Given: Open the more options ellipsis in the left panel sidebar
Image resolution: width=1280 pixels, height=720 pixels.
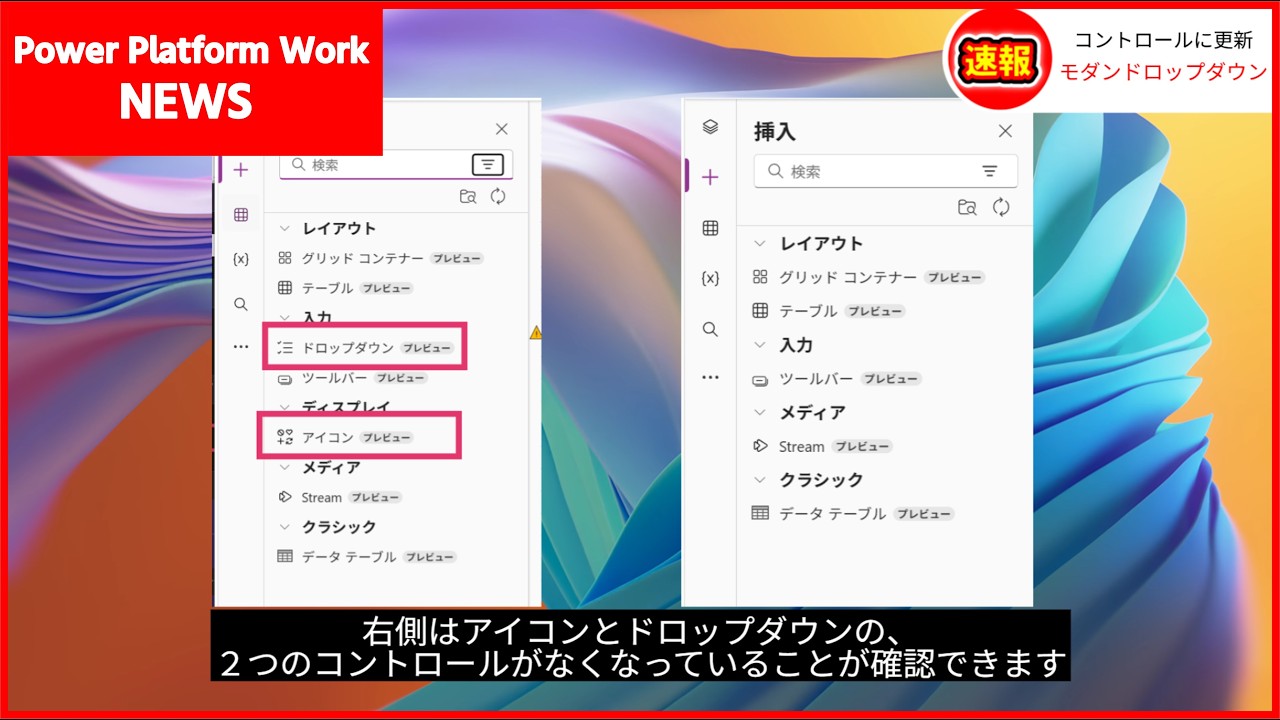Looking at the screenshot, I should 240,347.
